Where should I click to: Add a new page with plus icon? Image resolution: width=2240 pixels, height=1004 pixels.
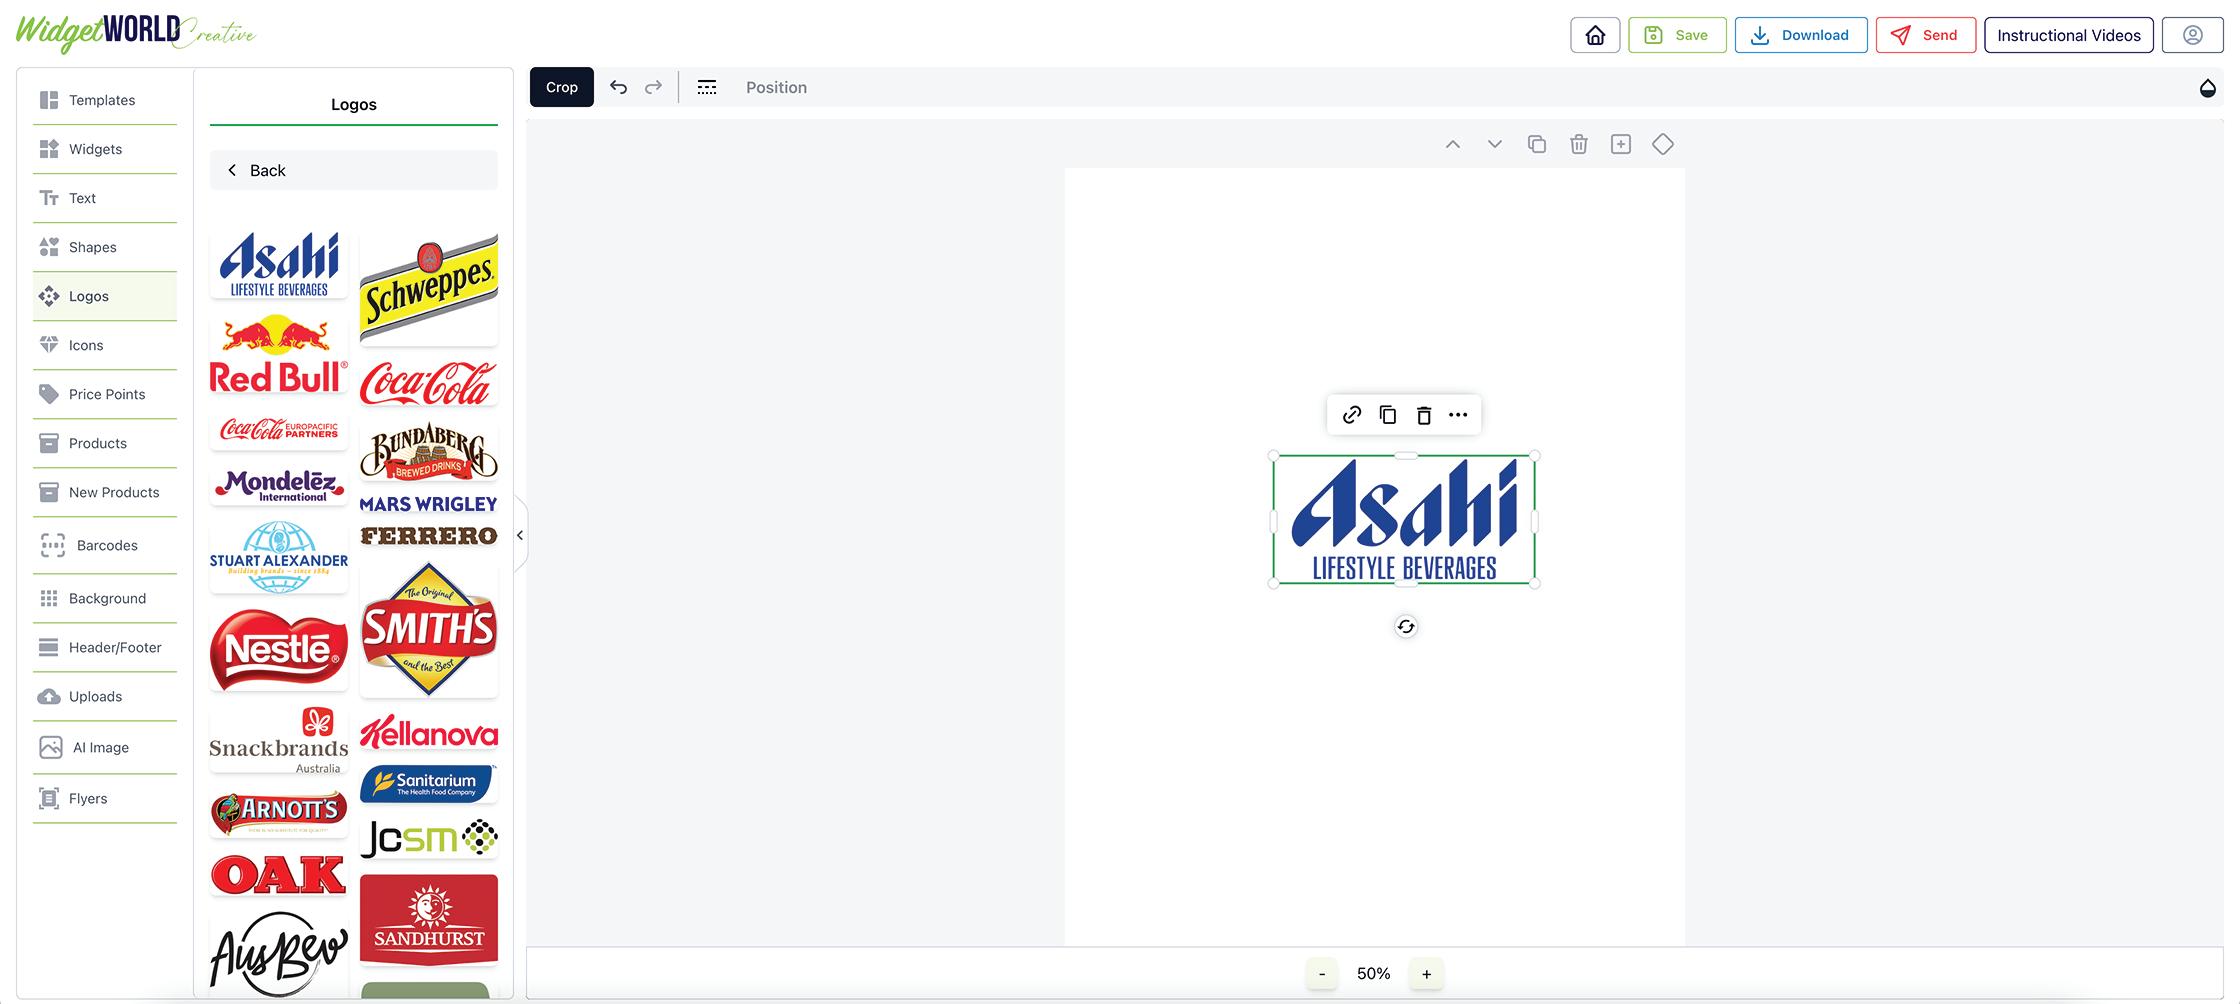(1621, 144)
